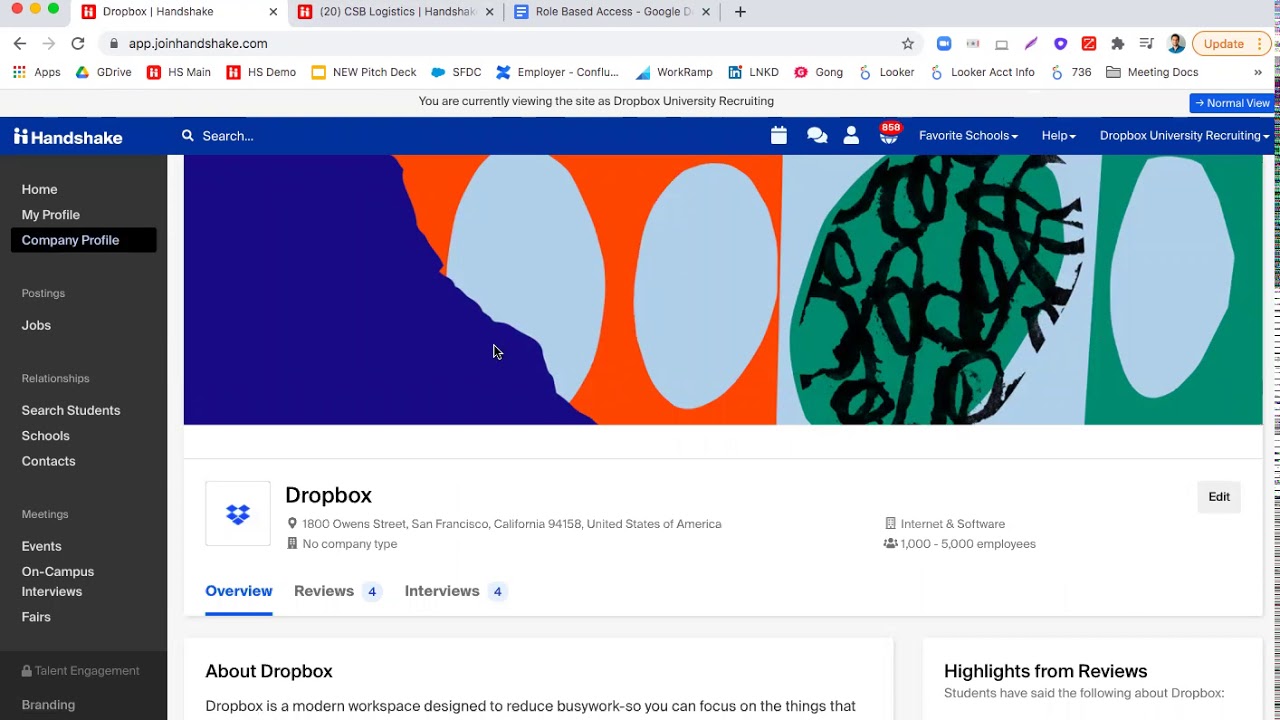Open On-Campus Interviews in the sidebar

tap(58, 582)
